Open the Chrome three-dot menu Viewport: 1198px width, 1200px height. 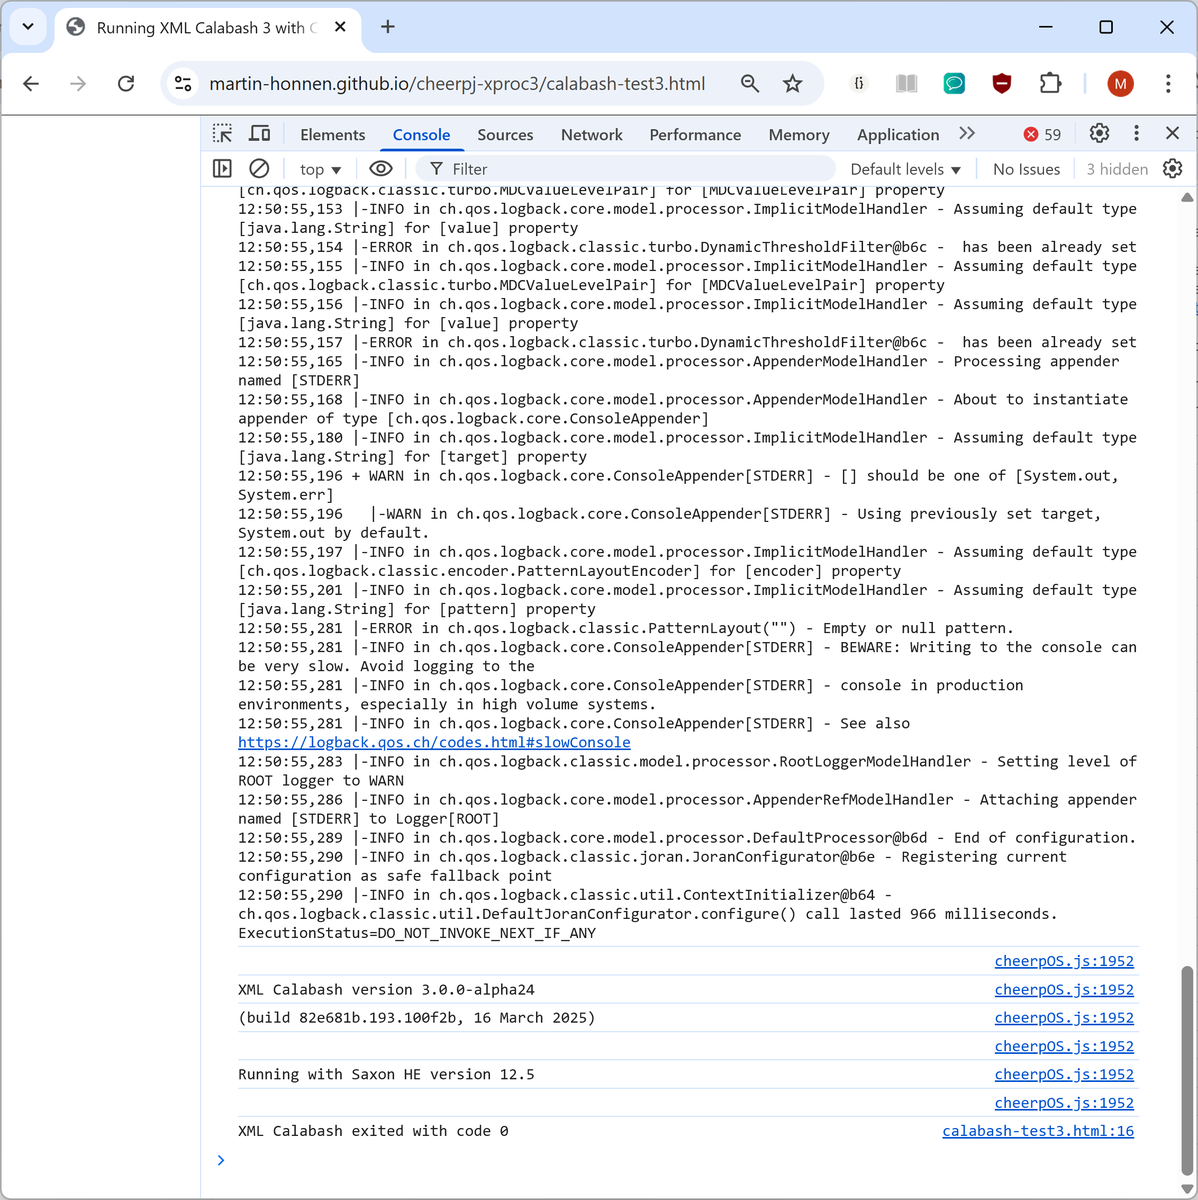point(1168,84)
